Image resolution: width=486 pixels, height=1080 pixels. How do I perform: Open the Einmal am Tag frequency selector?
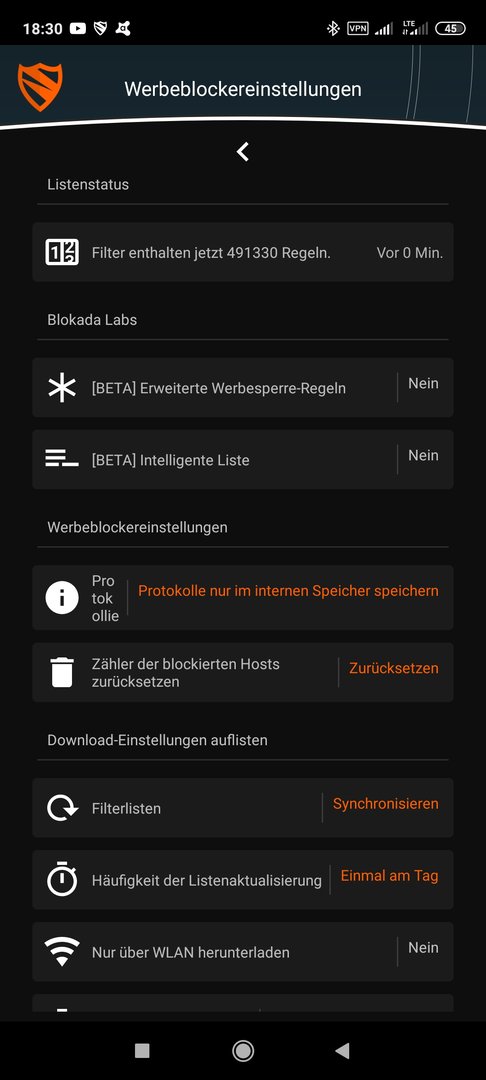(x=390, y=876)
